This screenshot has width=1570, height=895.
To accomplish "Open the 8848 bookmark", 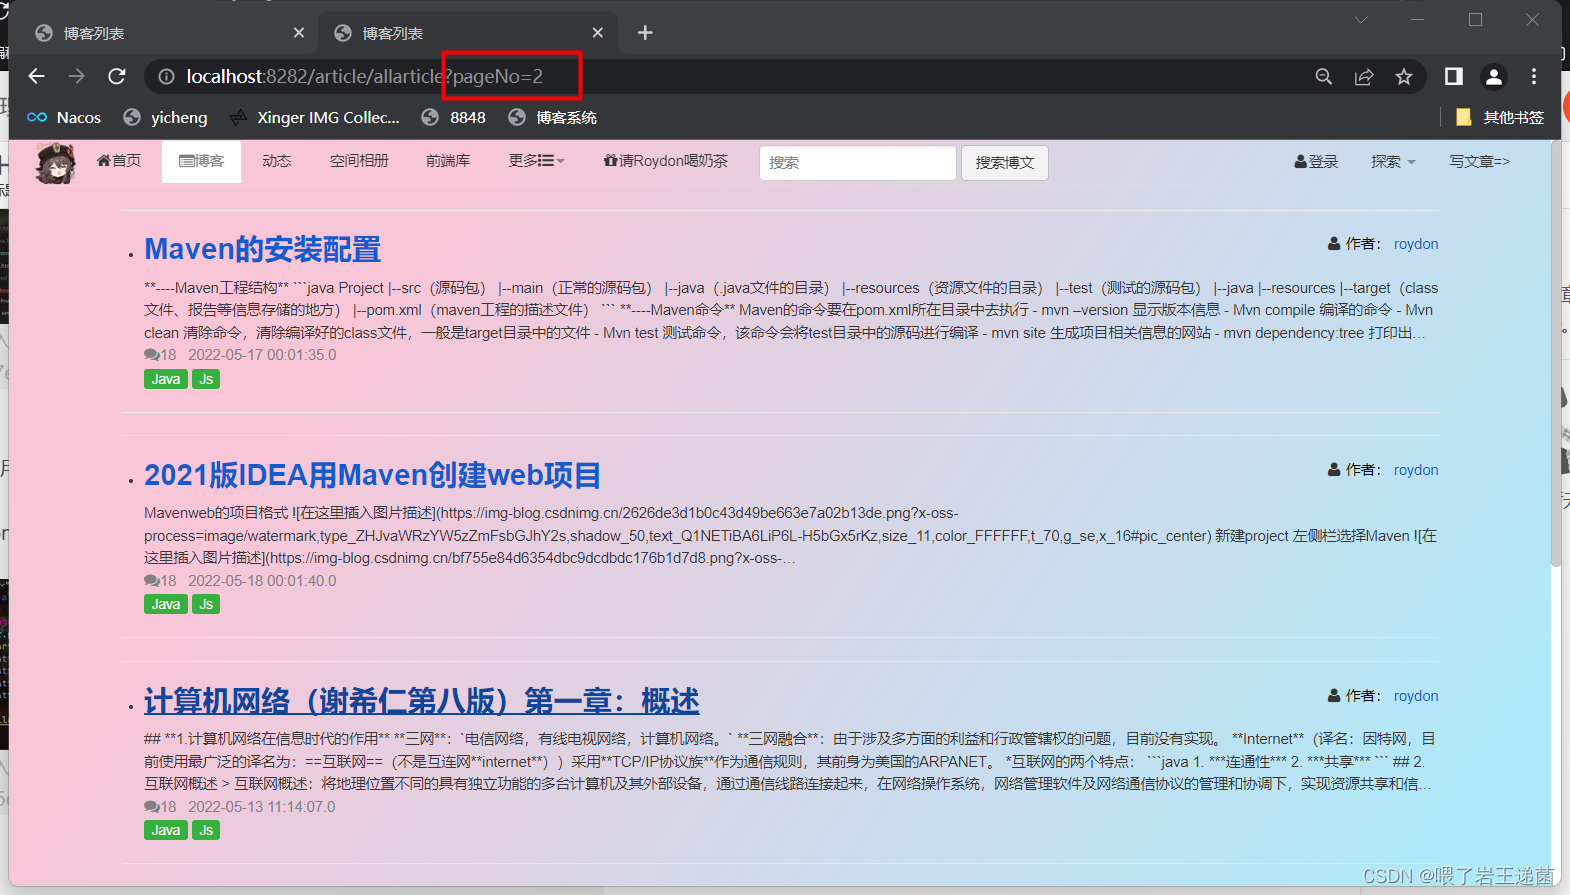I will coord(454,117).
